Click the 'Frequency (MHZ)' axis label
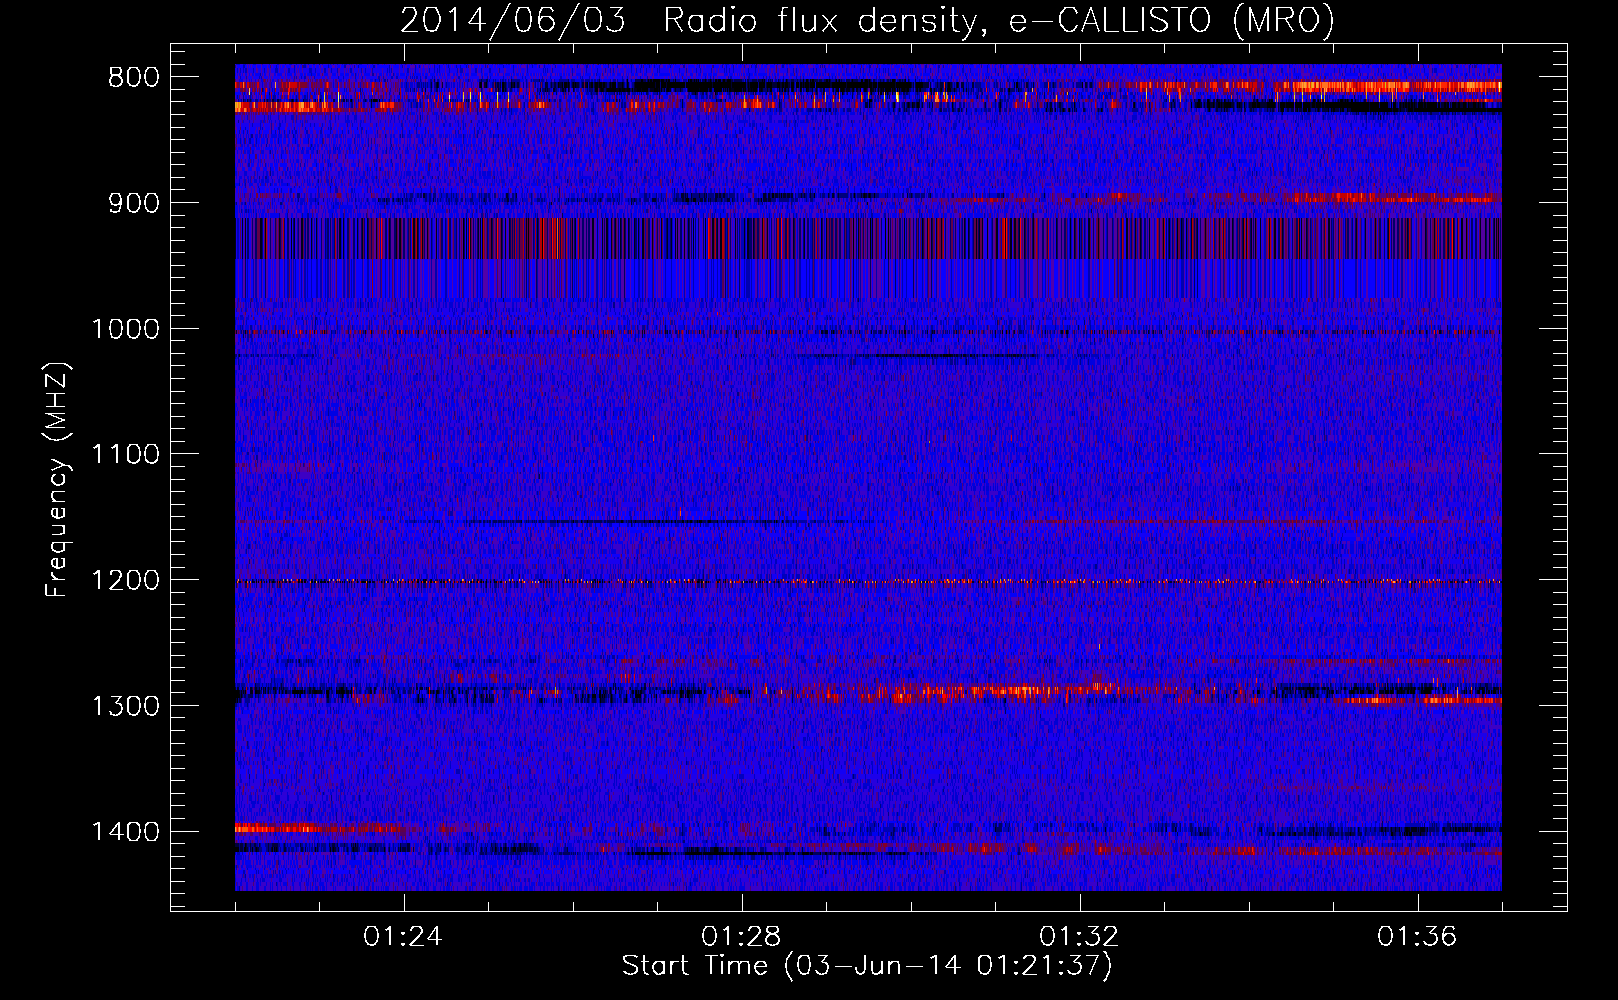Screen dimensions: 1618x1000 pos(58,480)
